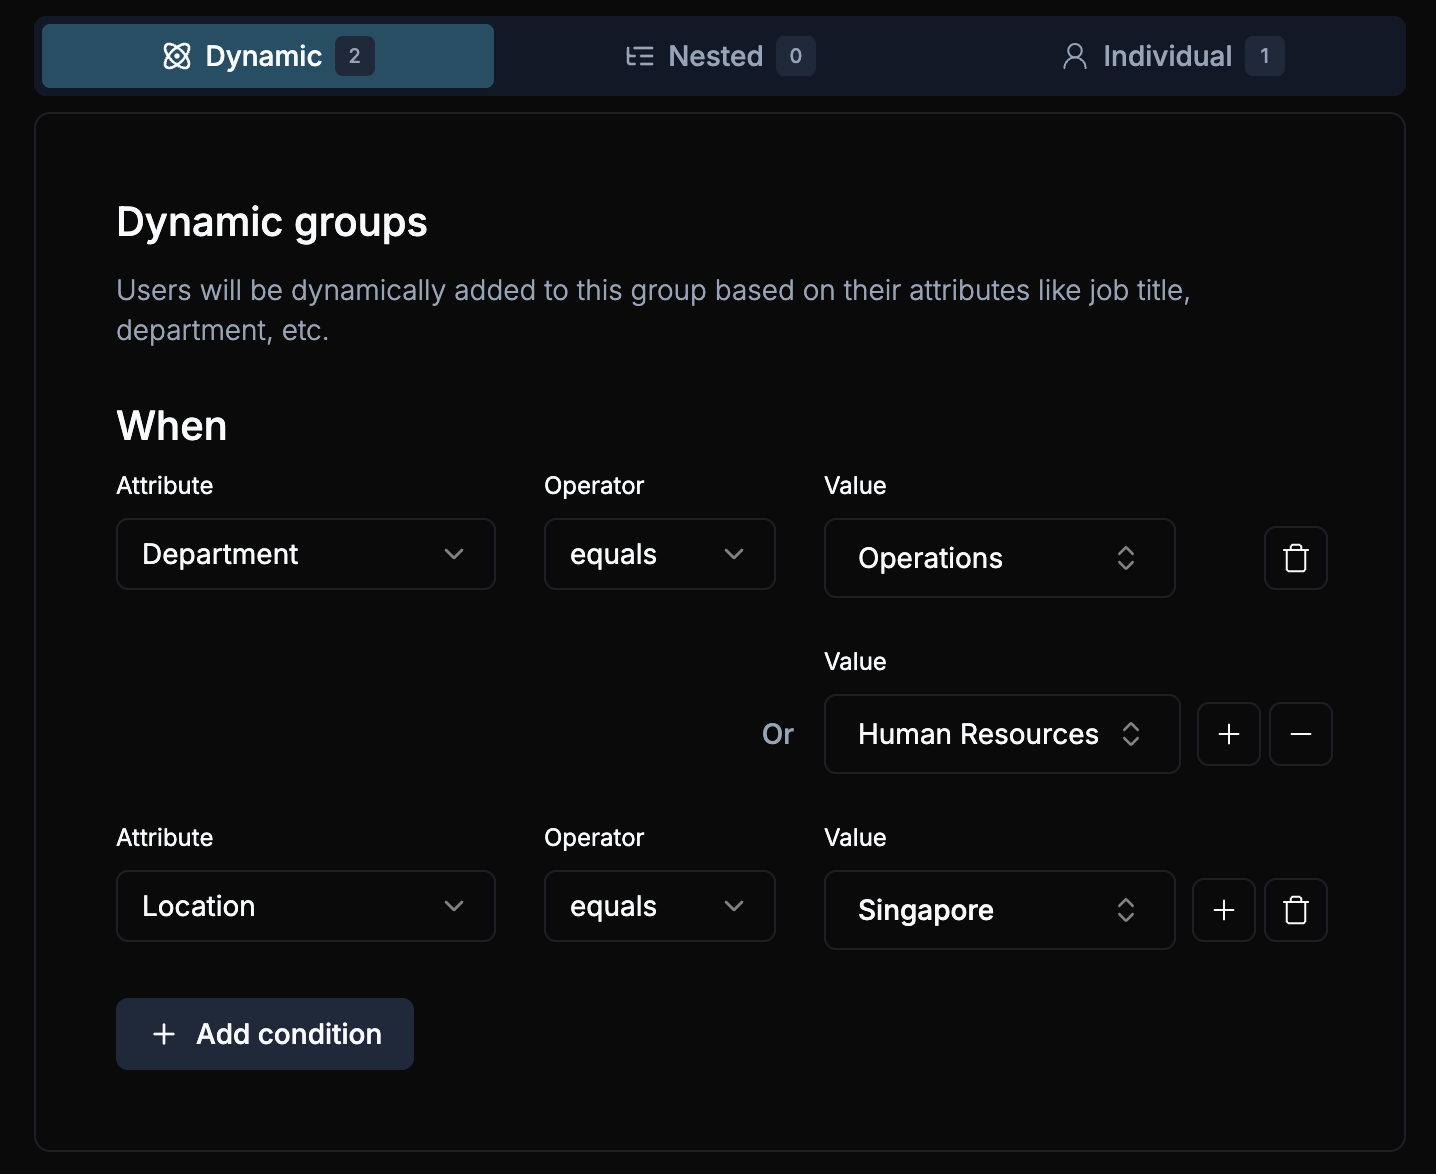This screenshot has width=1436, height=1174.
Task: Open the Location attribute dropdown
Action: (x=455, y=906)
